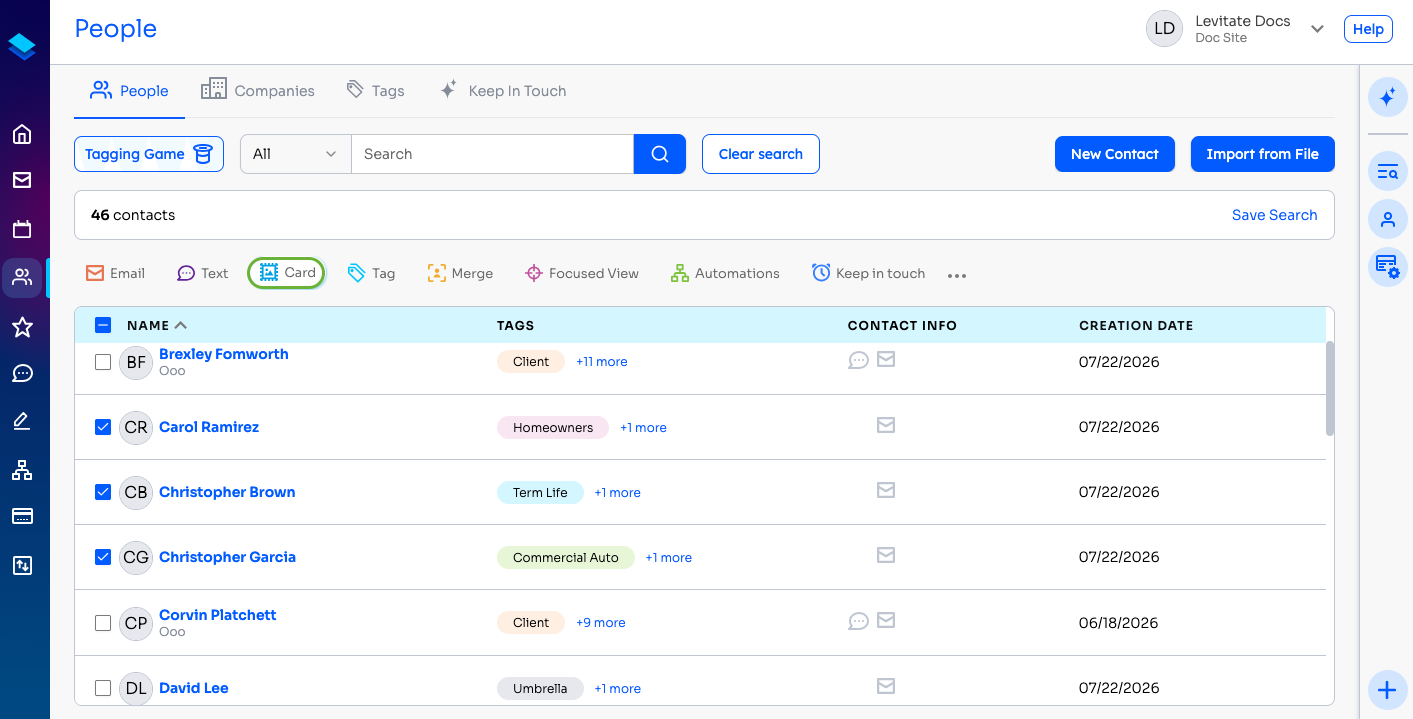Click the Card action in toolbar
1413x719 pixels.
point(287,273)
